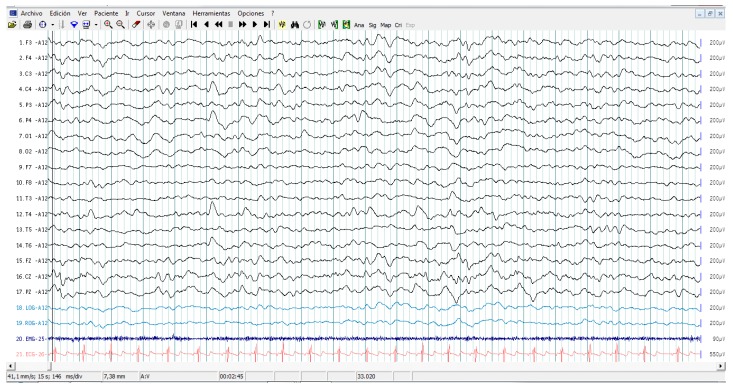Click the application icon in menu bar
733x389 pixels.
click(13, 13)
